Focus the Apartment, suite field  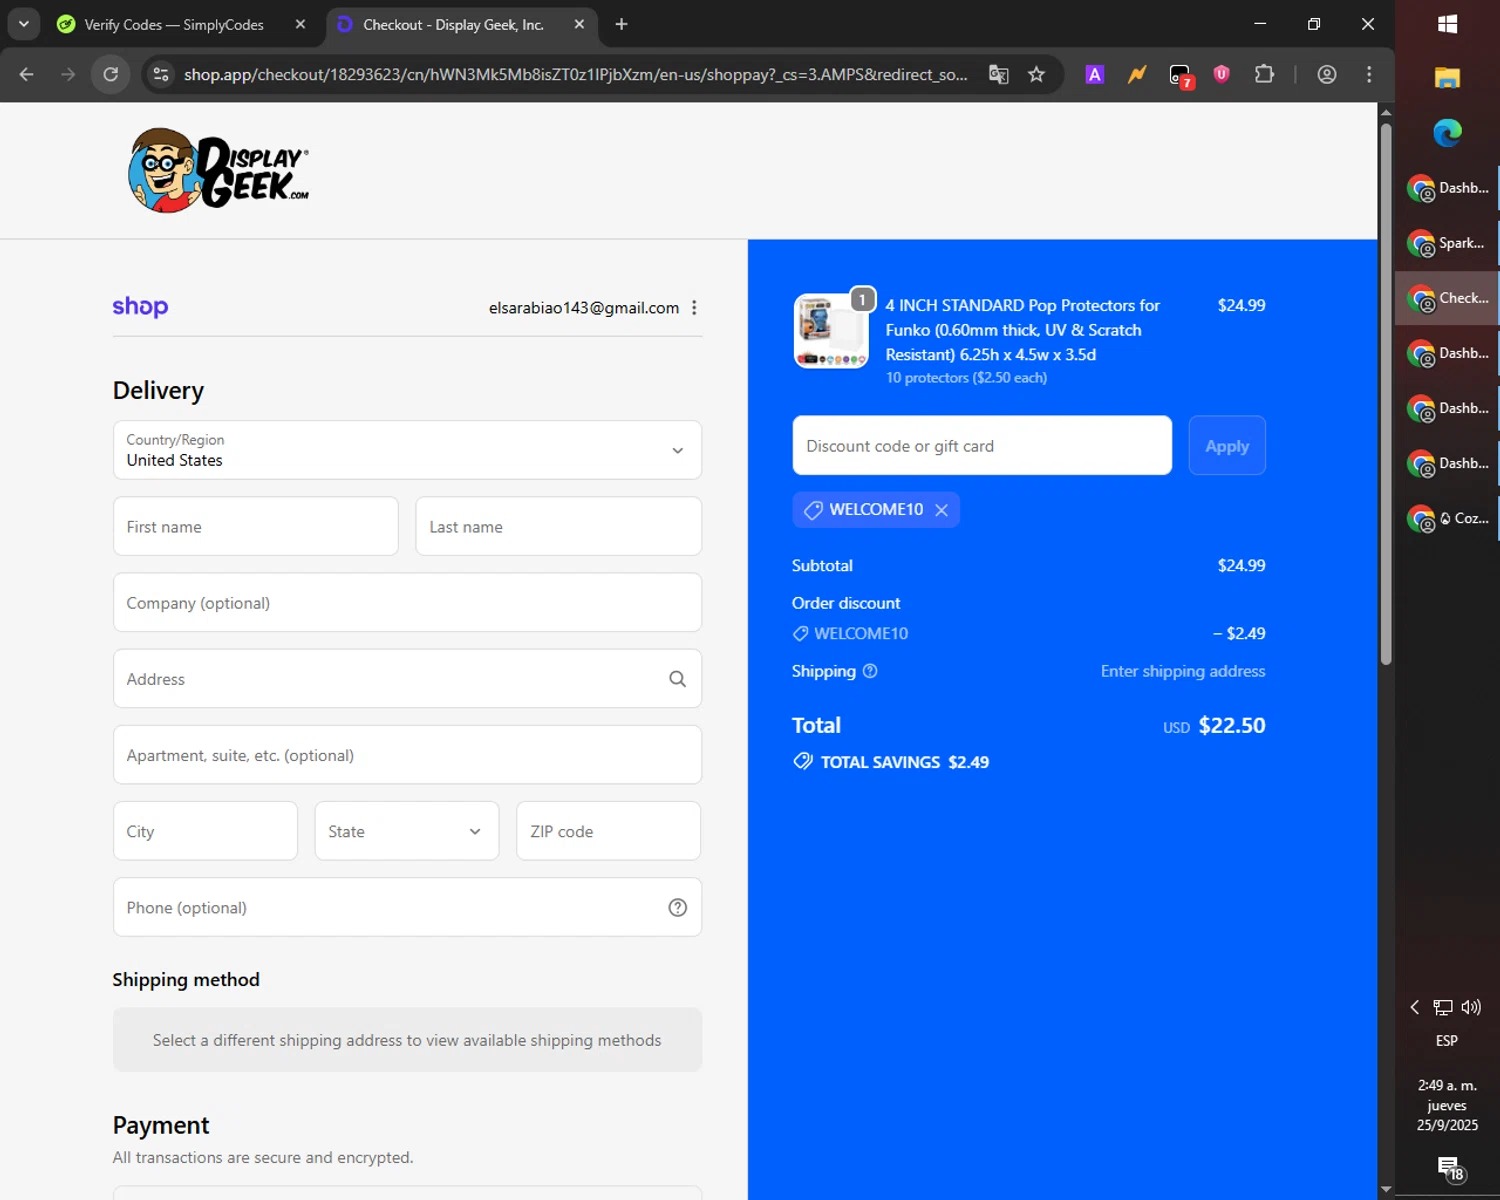tap(407, 755)
